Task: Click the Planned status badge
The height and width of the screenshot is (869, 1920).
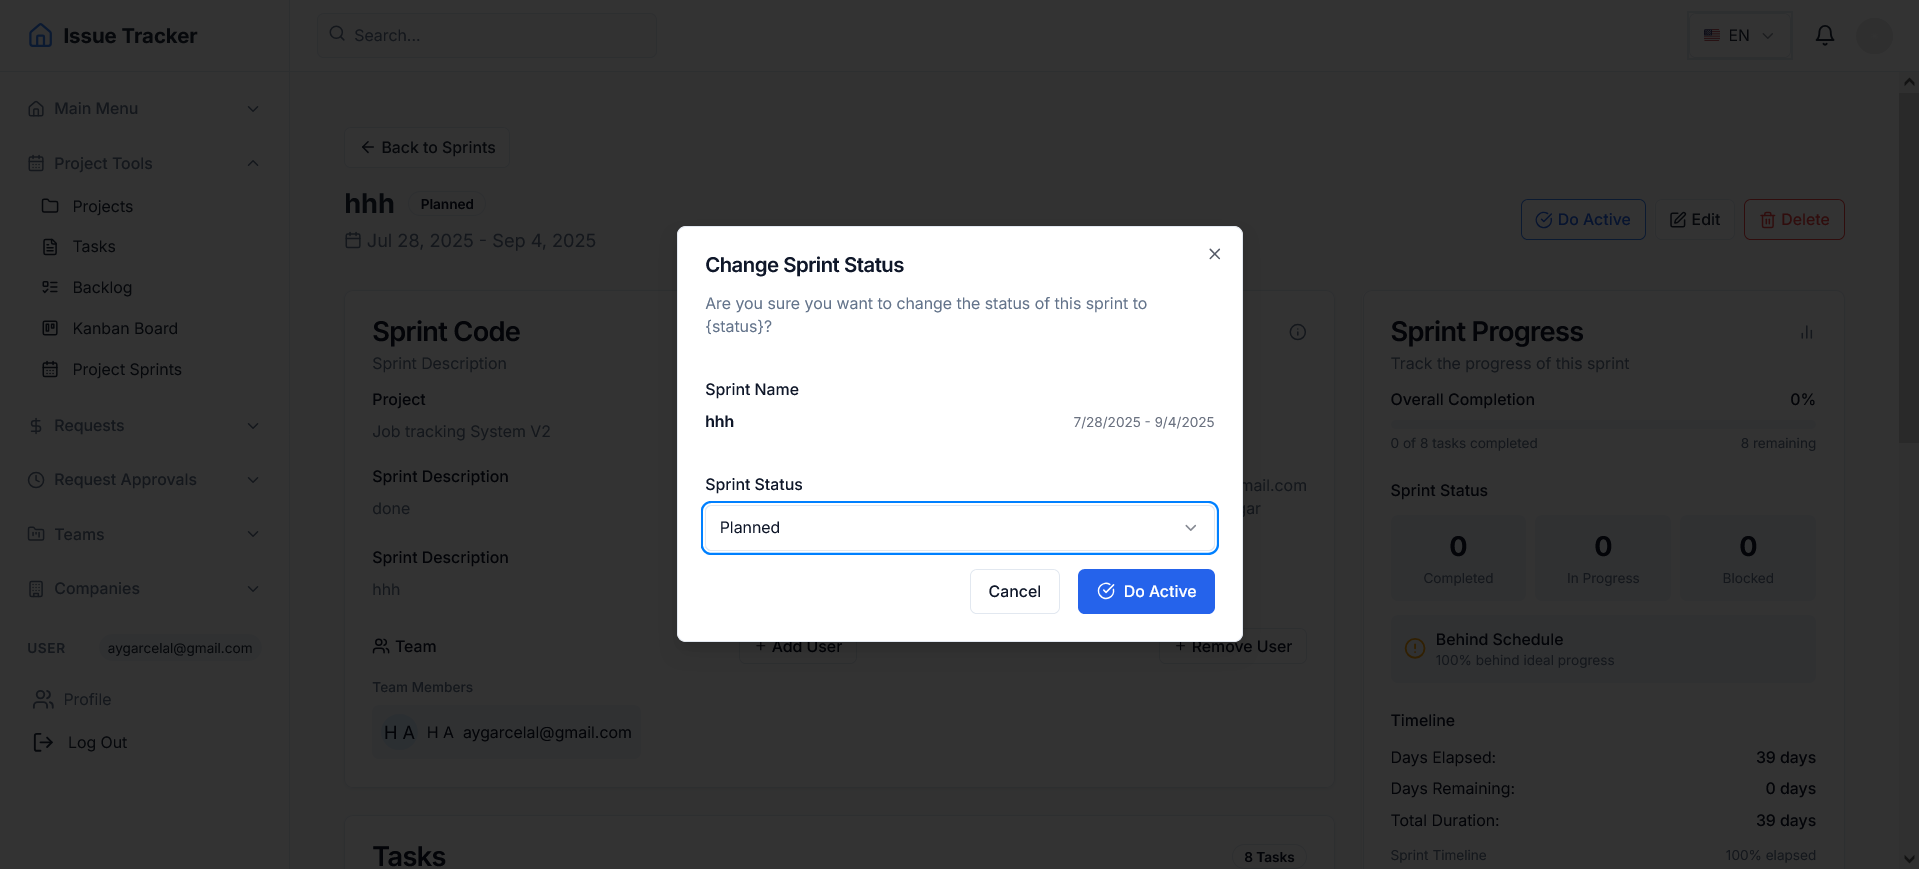Action: (447, 204)
